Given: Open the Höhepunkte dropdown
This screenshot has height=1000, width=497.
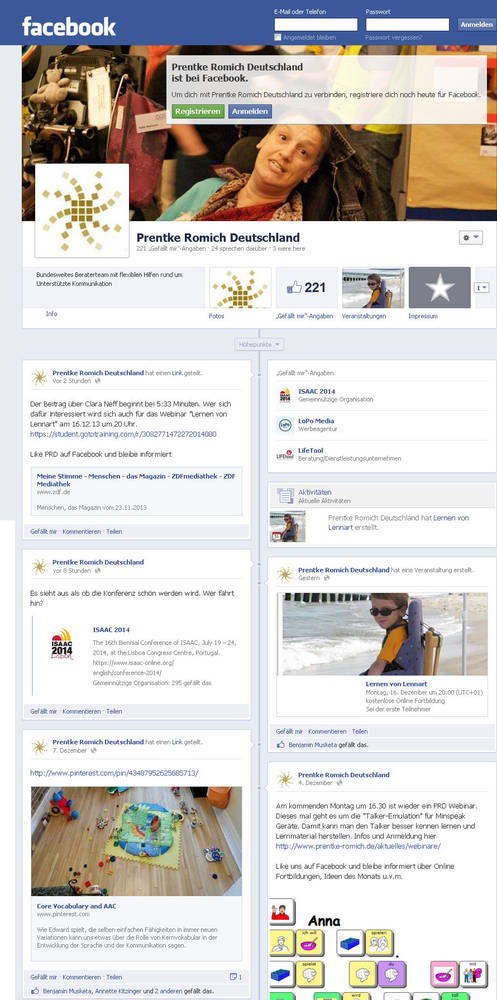Looking at the screenshot, I should click(259, 344).
